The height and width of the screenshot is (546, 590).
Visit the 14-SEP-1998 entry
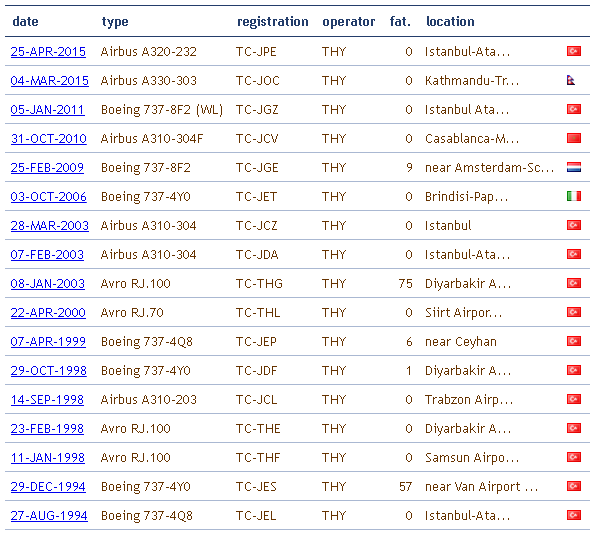(x=47, y=399)
